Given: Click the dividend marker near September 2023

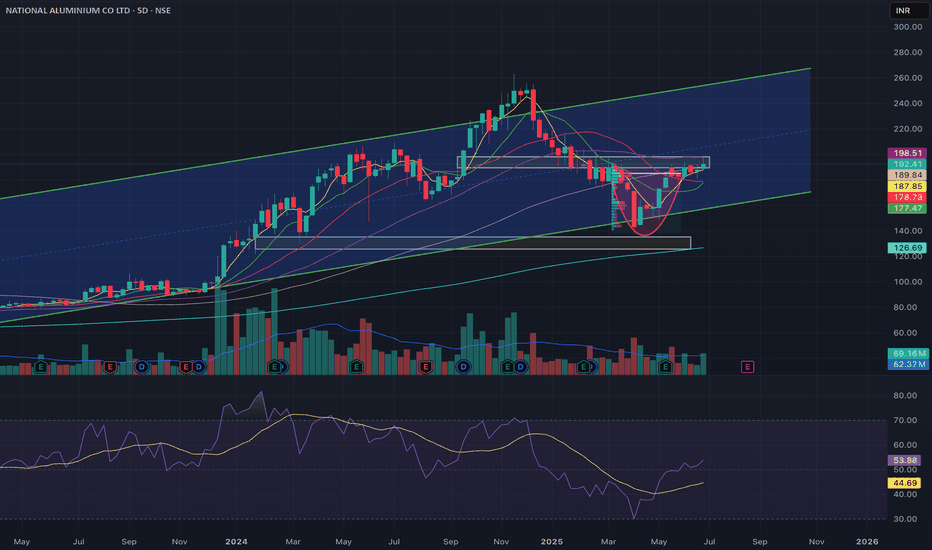Looking at the screenshot, I should click(141, 367).
